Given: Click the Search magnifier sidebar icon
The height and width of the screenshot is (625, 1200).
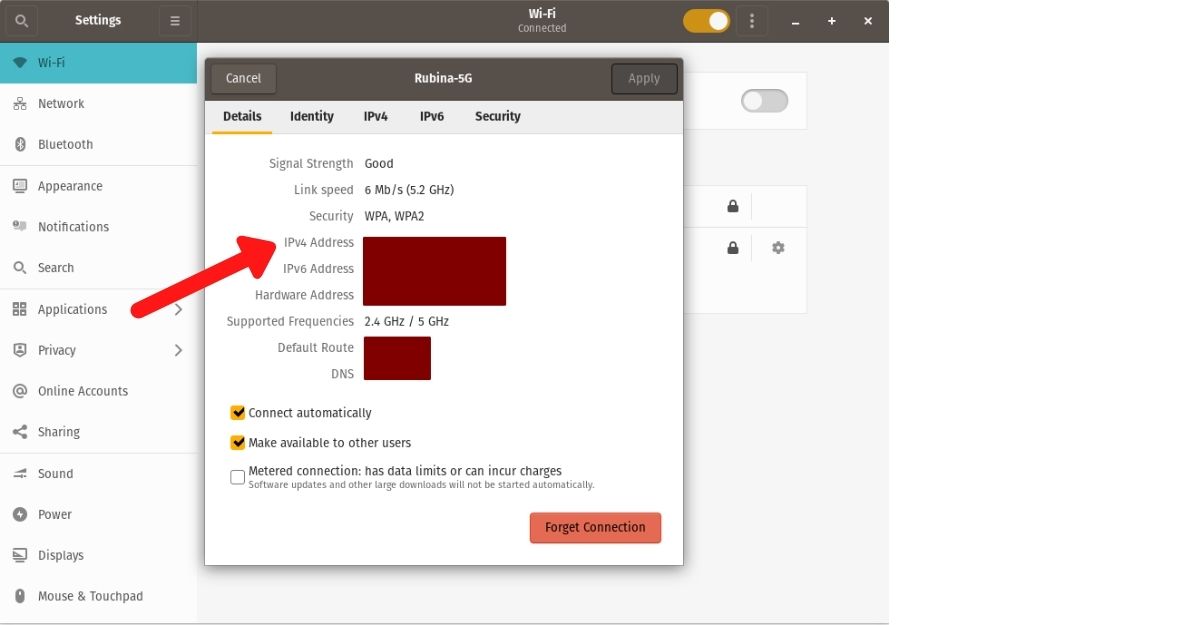Looking at the screenshot, I should [19, 268].
